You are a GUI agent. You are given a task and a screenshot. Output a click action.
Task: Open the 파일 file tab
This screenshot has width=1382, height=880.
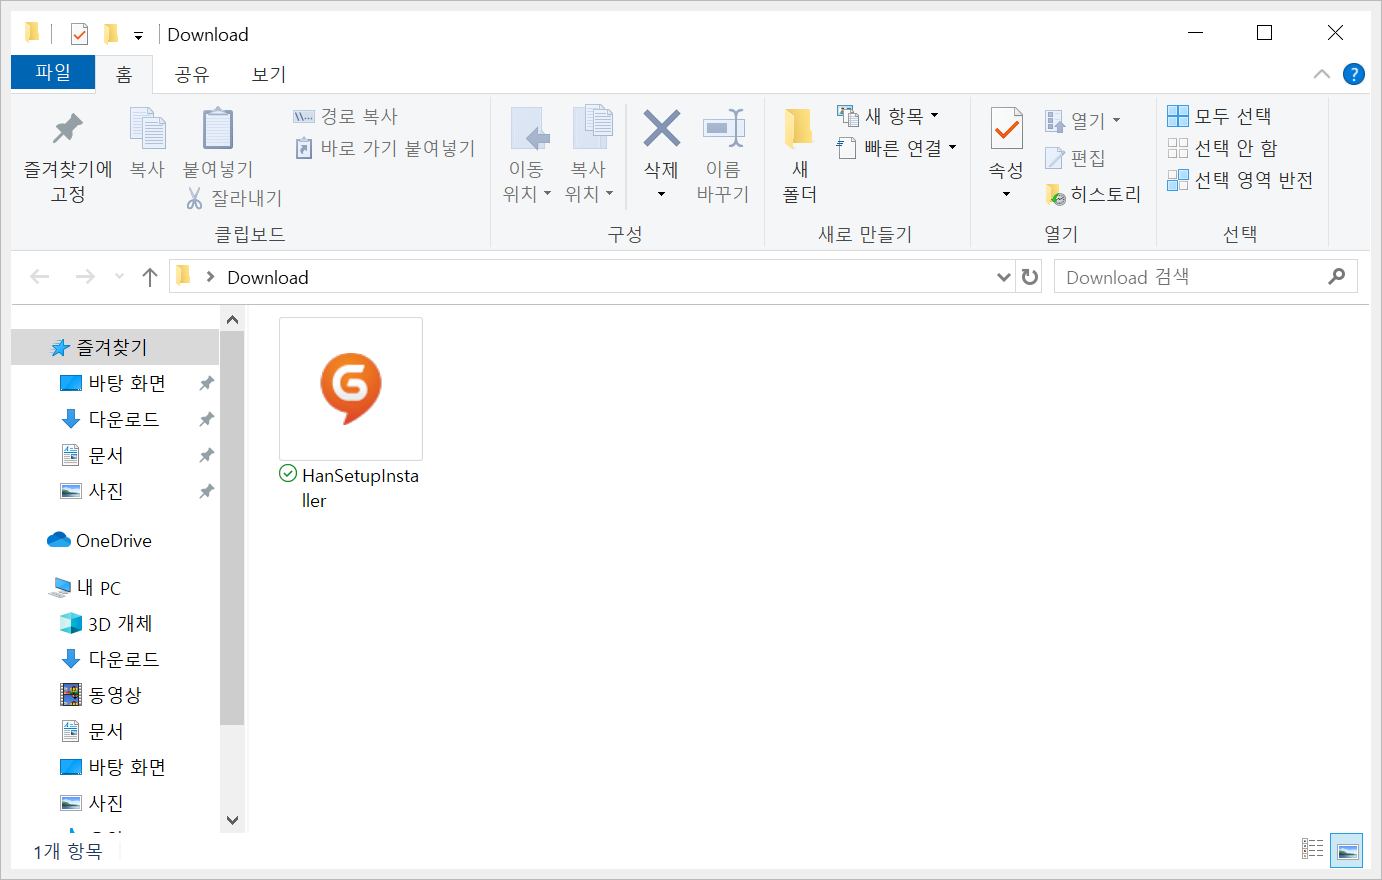click(x=53, y=73)
